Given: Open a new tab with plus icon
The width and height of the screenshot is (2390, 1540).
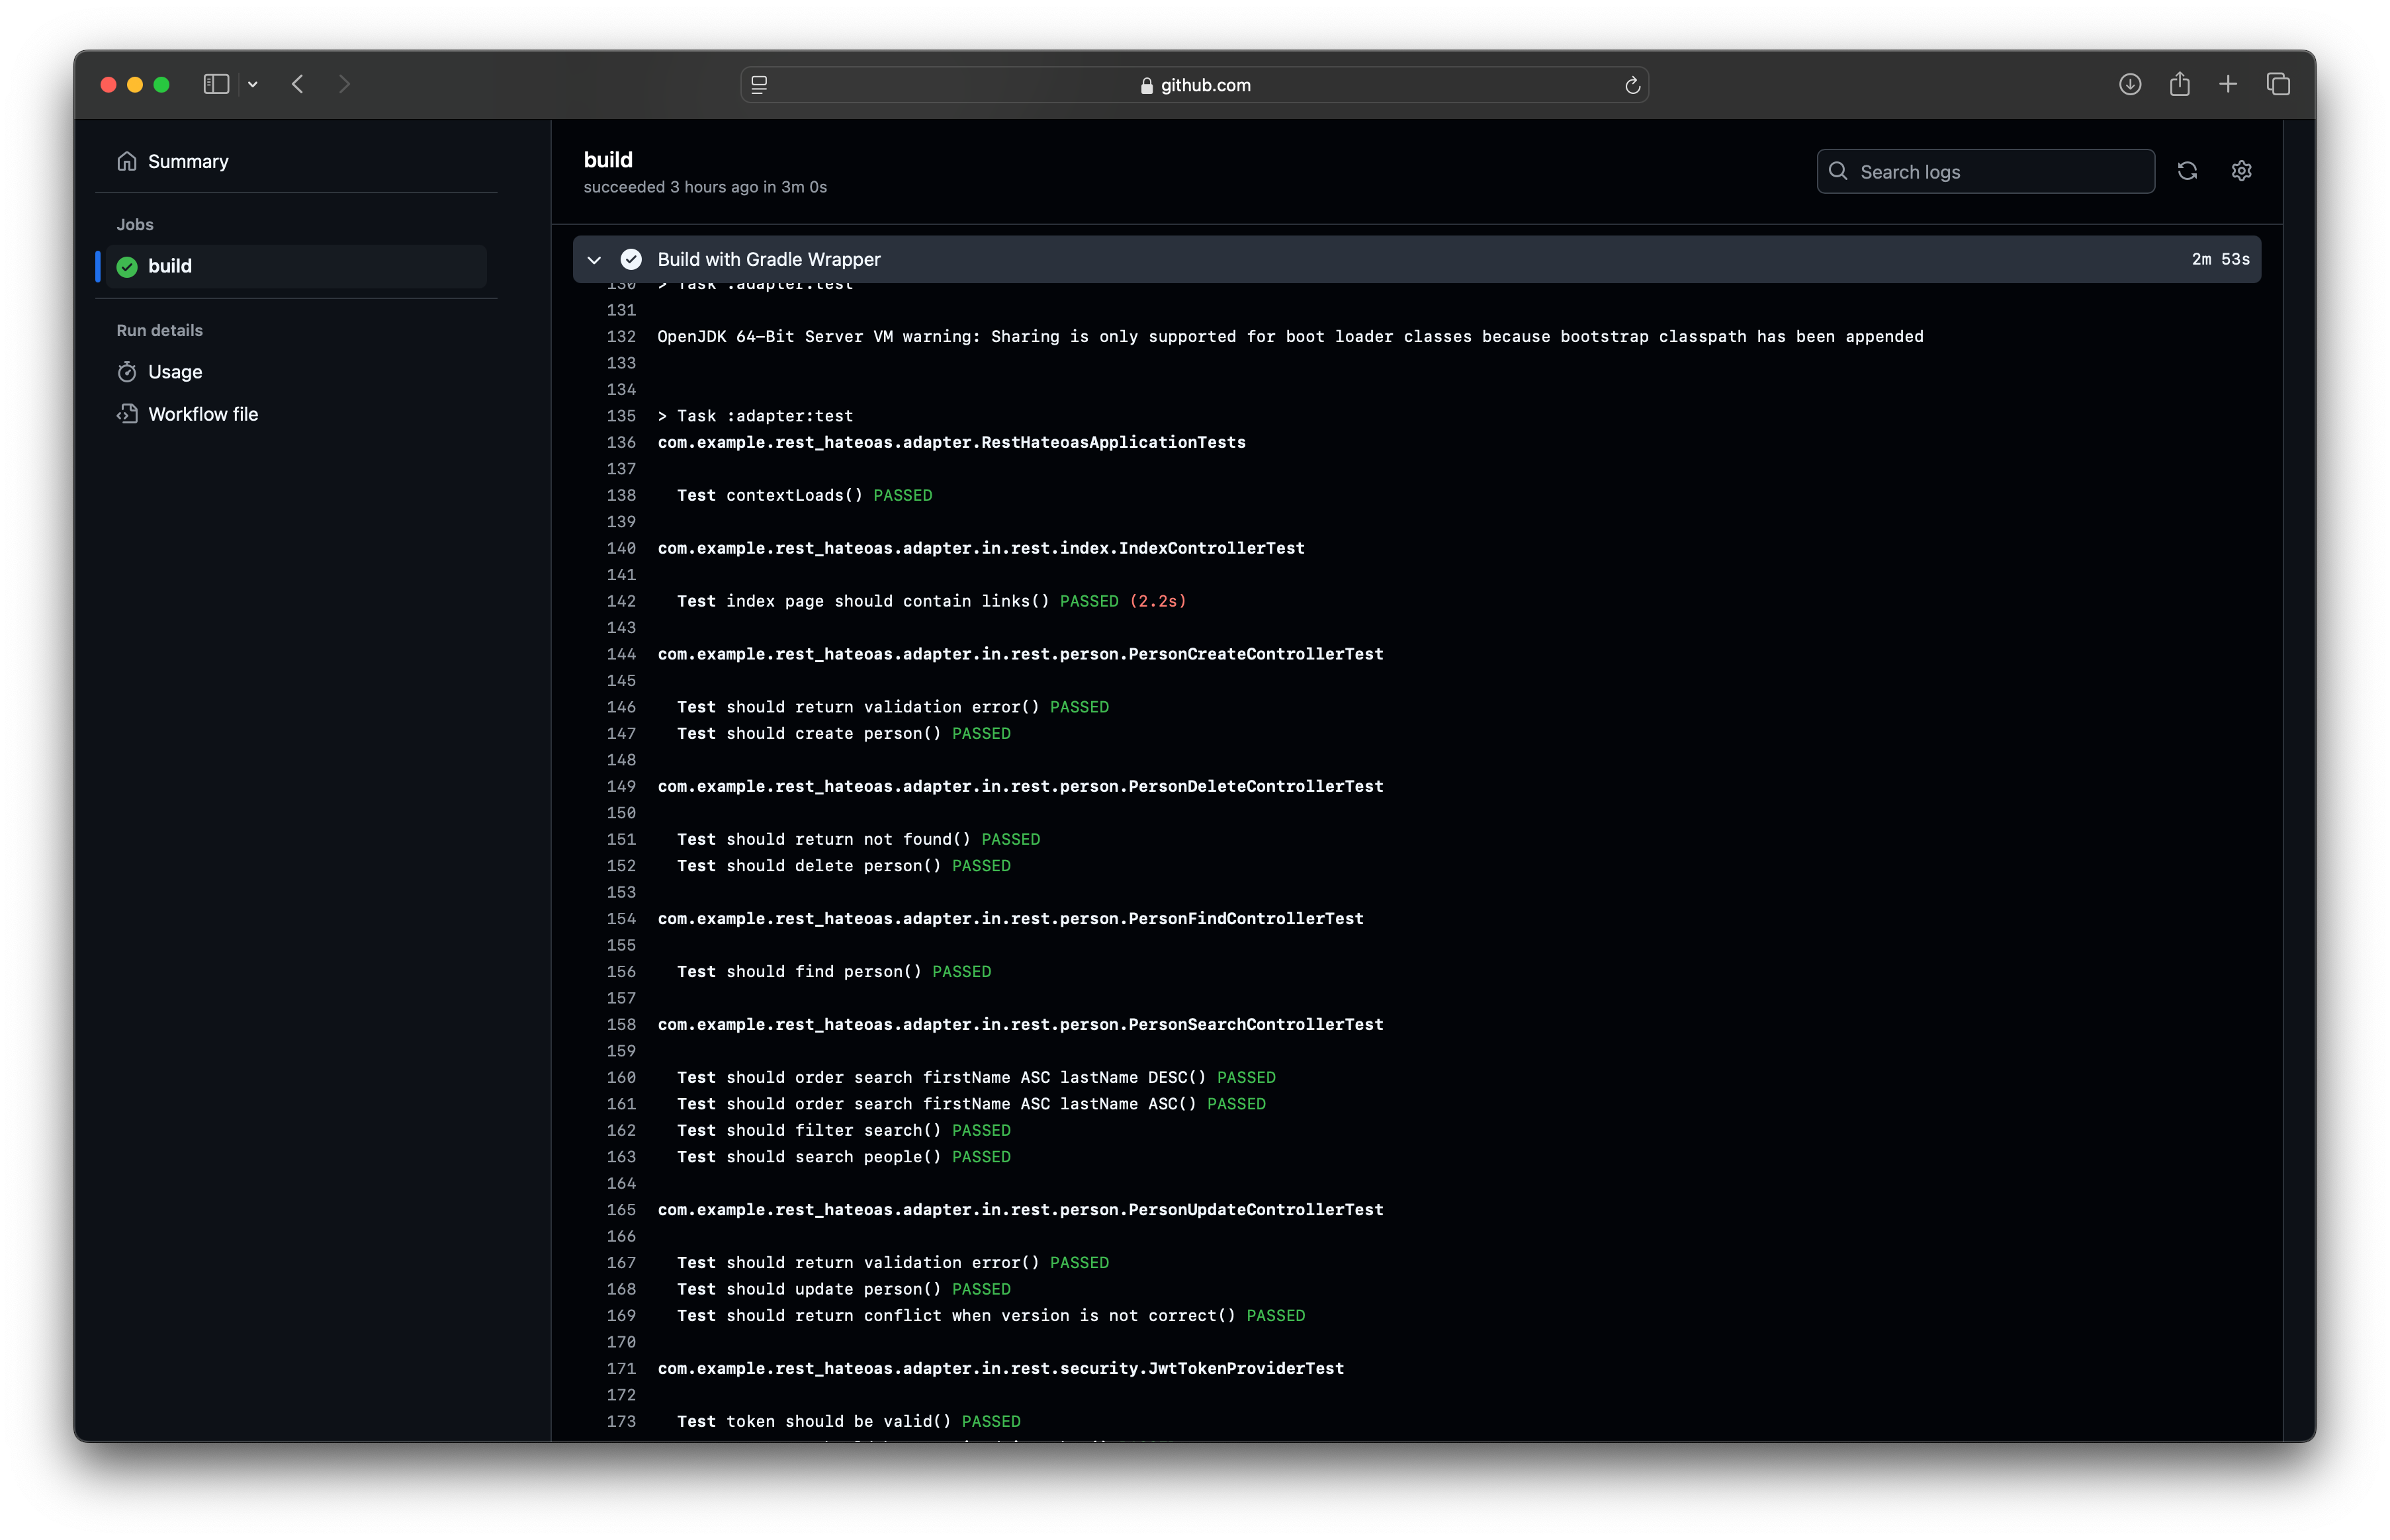Looking at the screenshot, I should click(x=2228, y=84).
